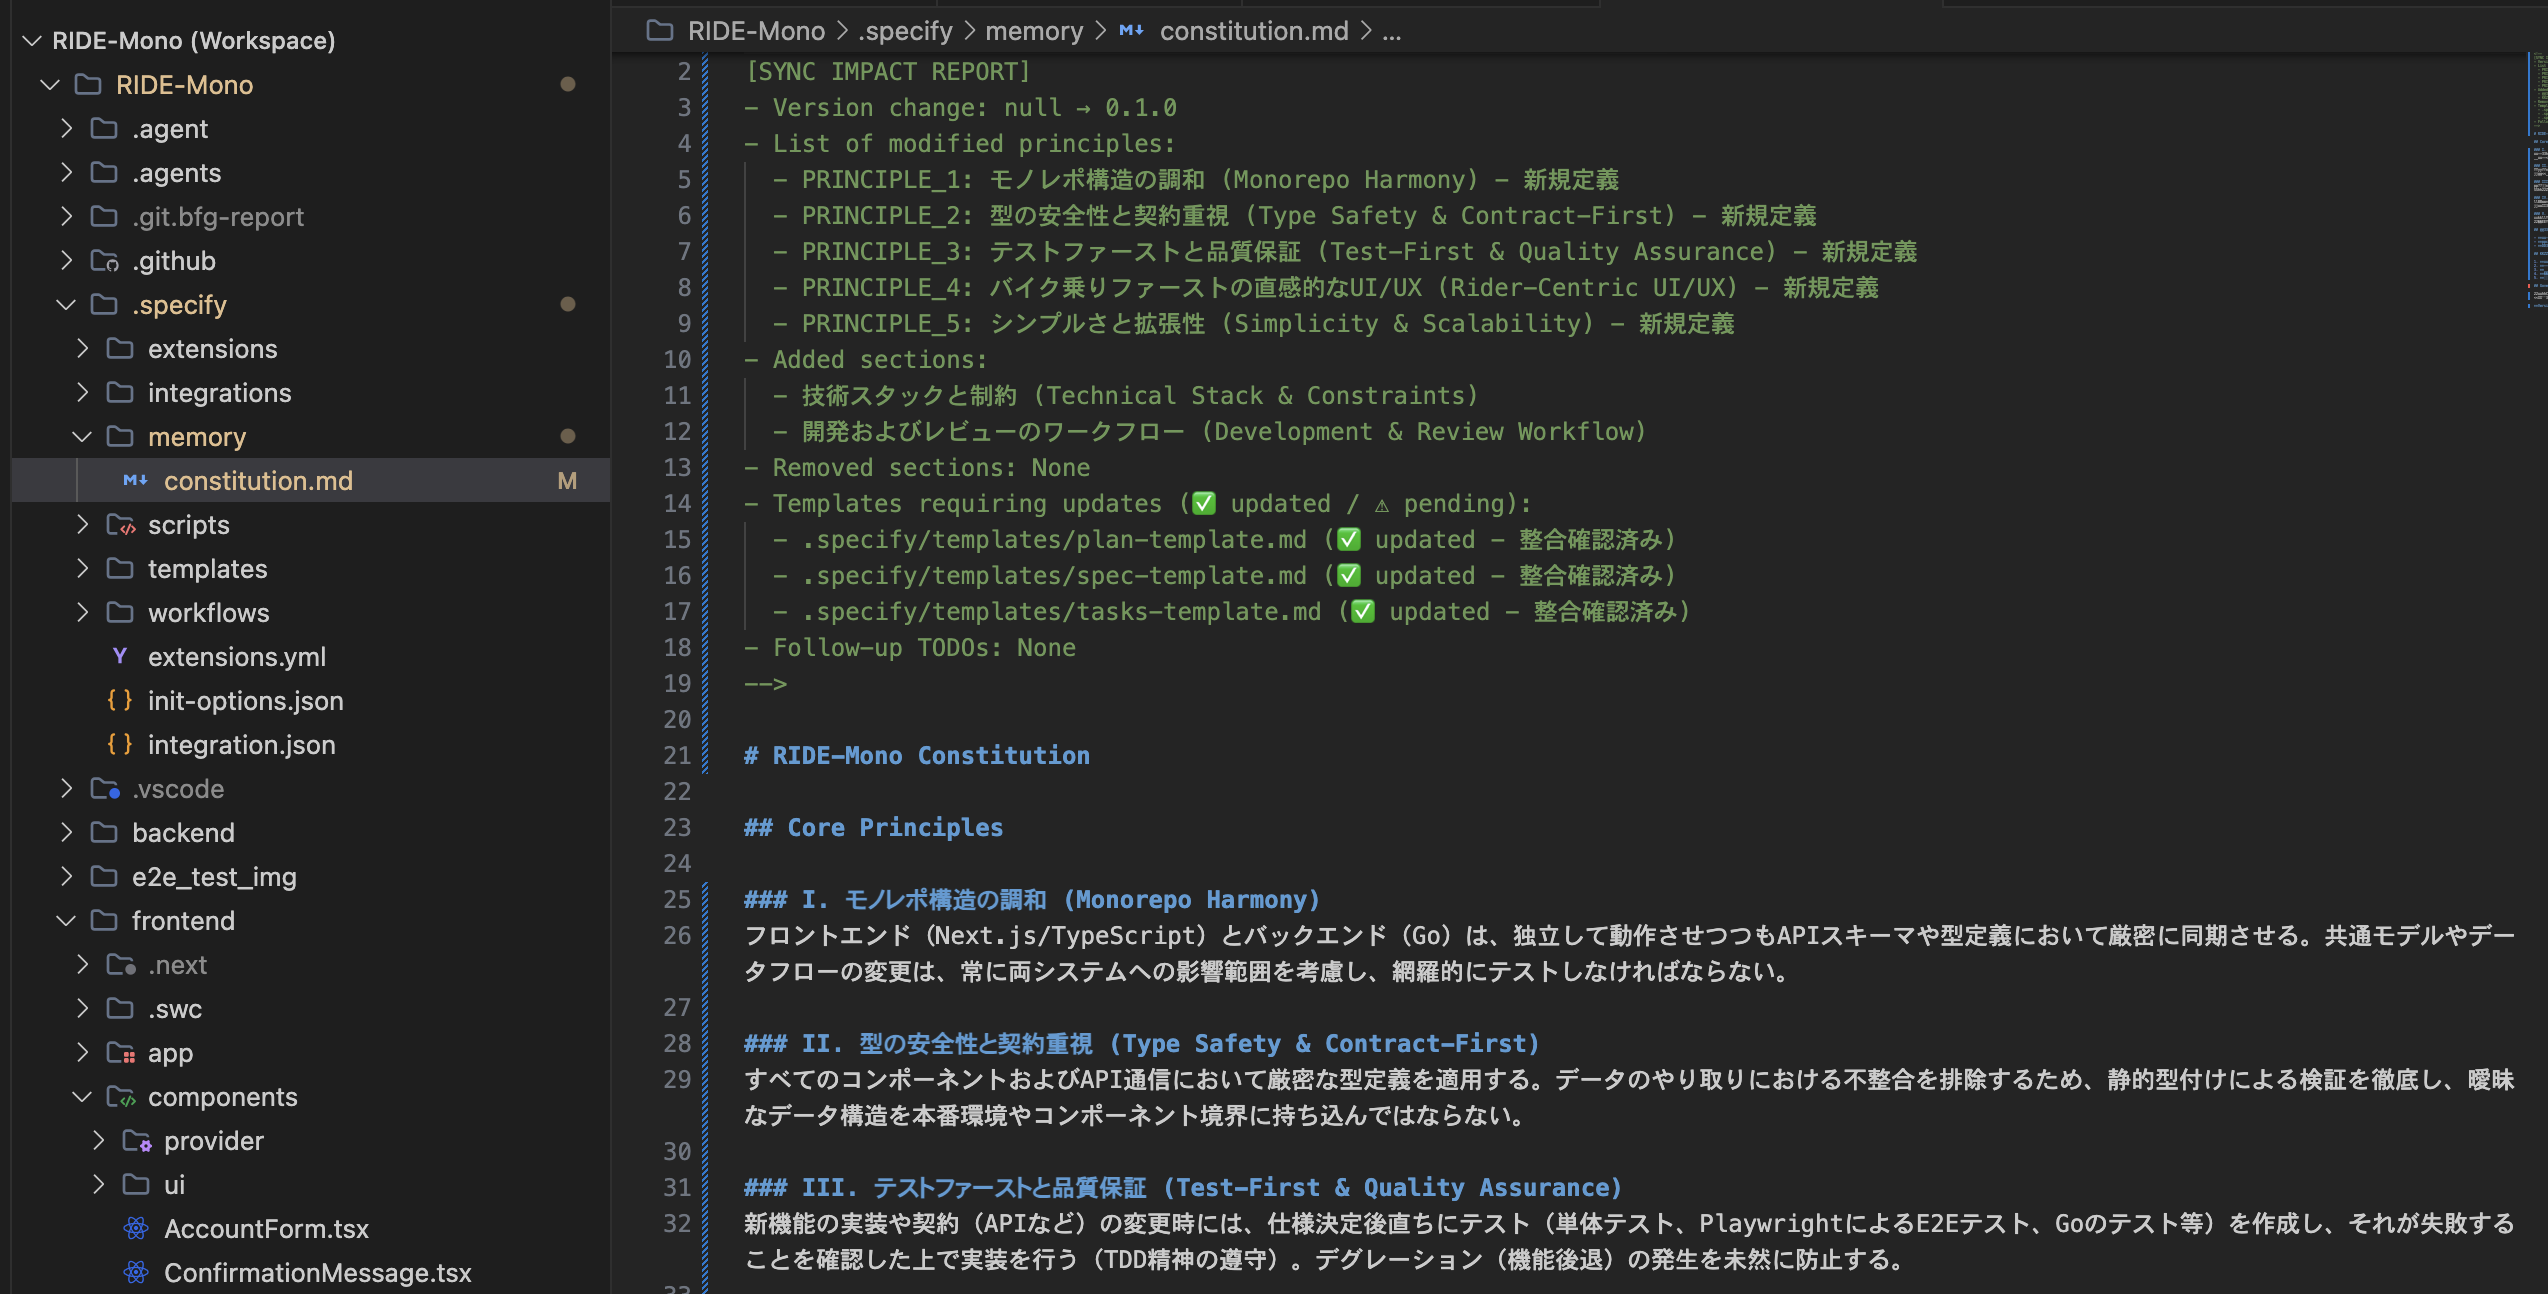Expand the .agents folder chevron

pos(66,172)
